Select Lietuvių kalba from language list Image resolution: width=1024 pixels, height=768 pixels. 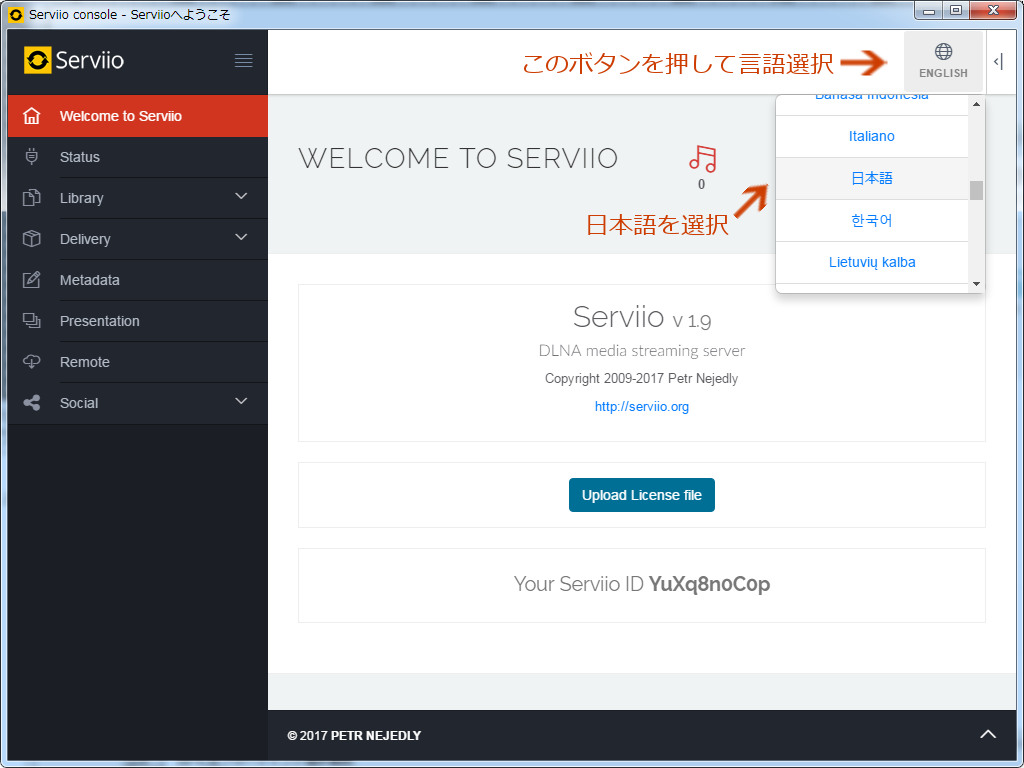(871, 262)
